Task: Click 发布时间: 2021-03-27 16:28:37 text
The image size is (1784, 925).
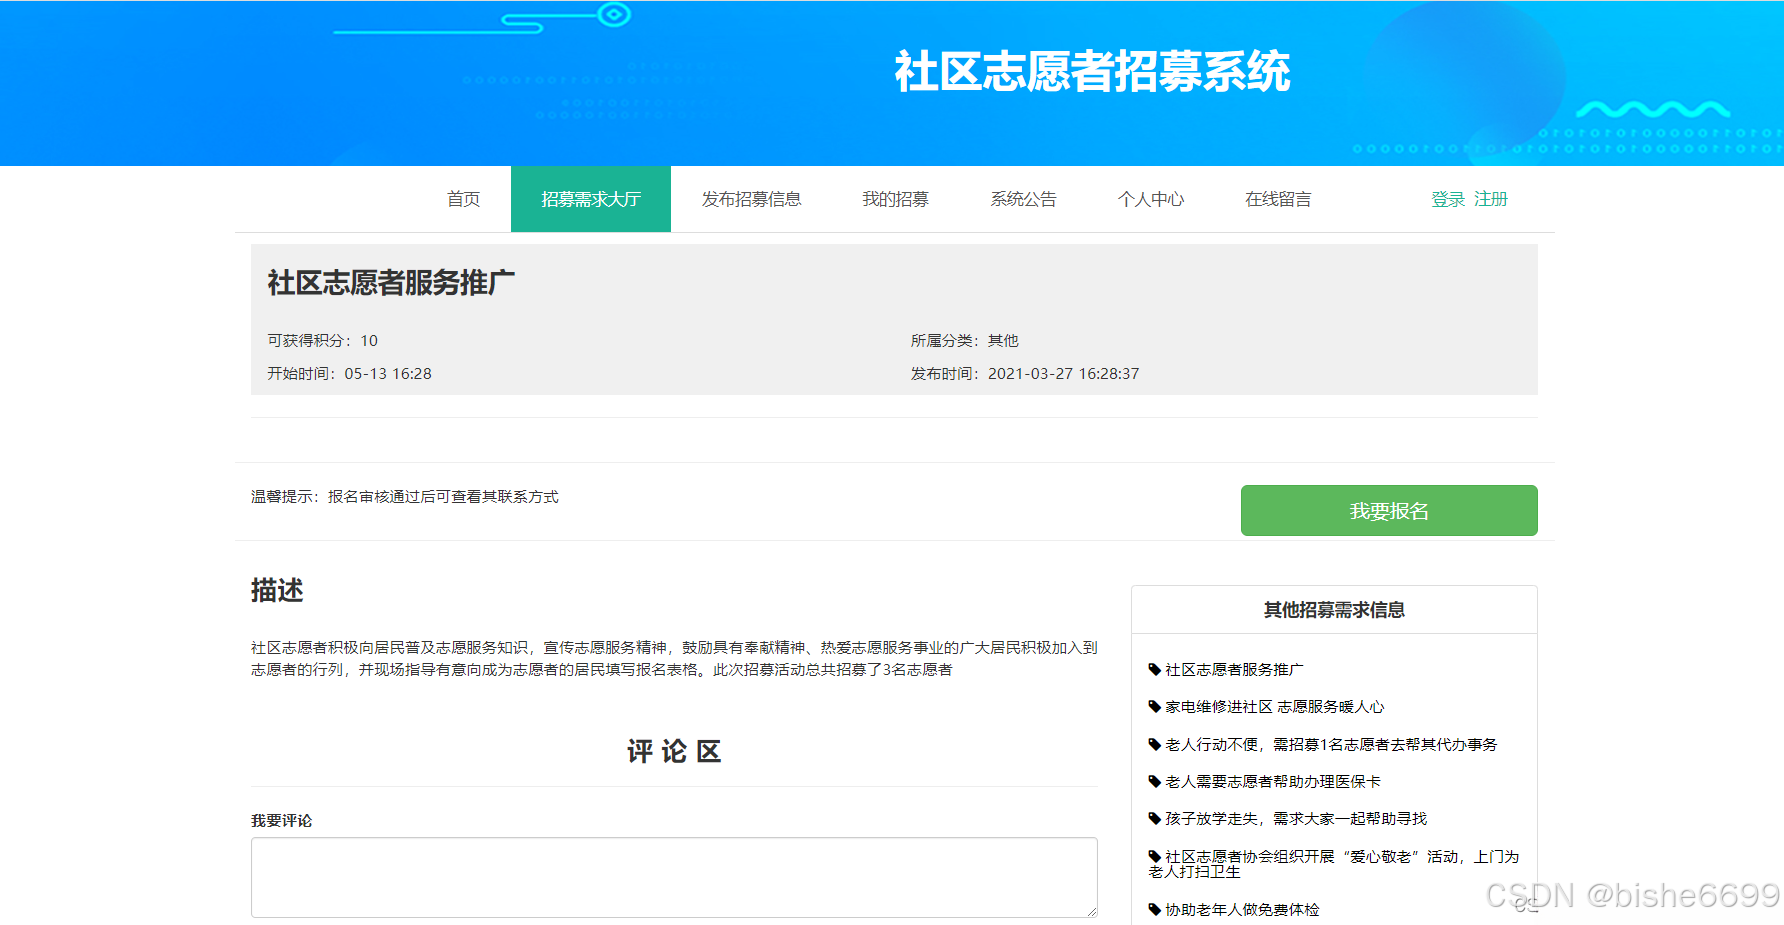Action: coord(1024,373)
